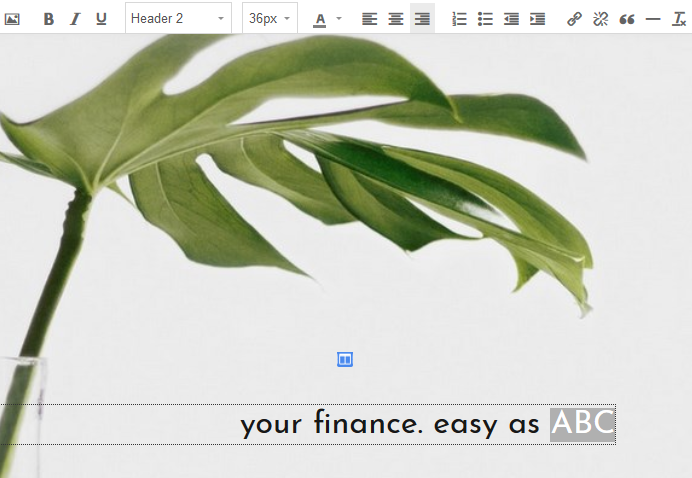Insert a numbered list
The image size is (692, 478).
coord(459,19)
